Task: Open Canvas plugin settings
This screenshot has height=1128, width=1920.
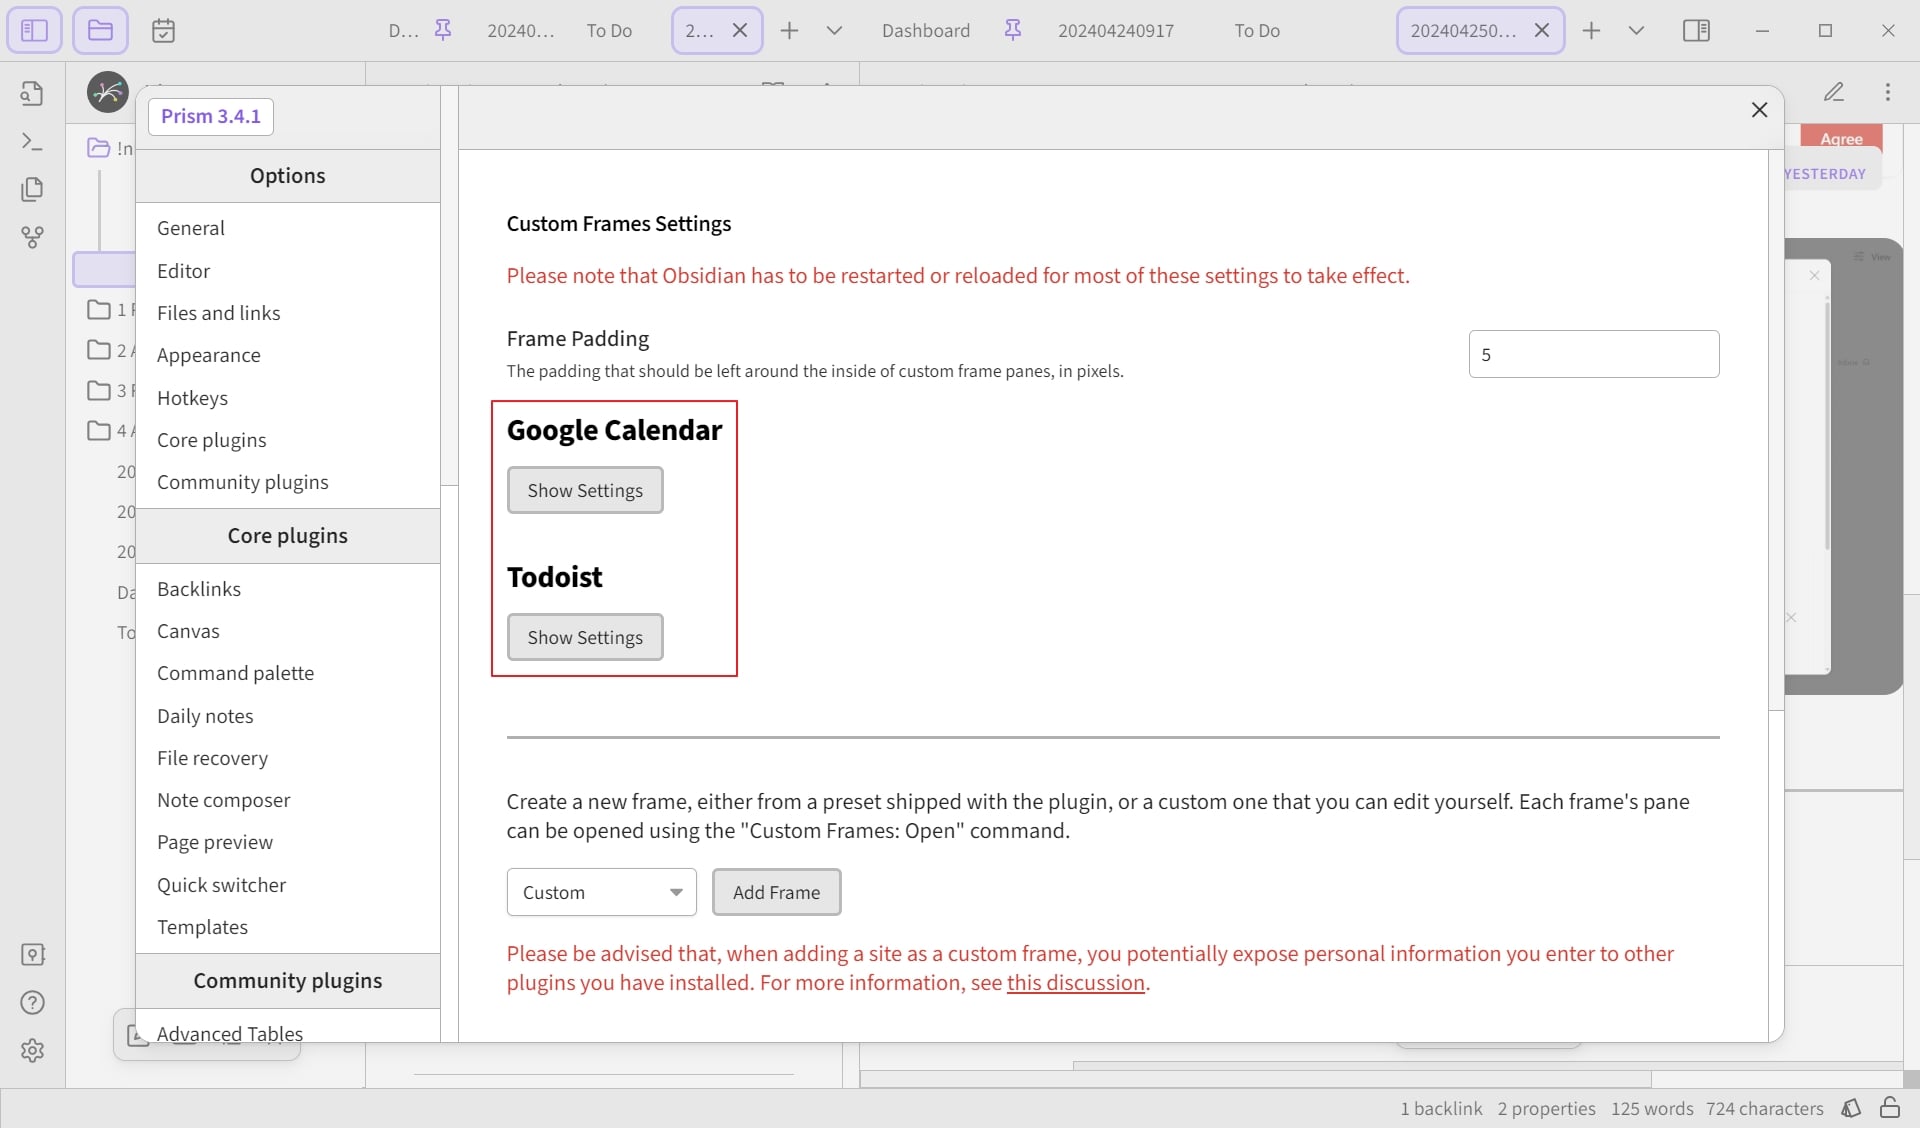Action: coord(288,631)
